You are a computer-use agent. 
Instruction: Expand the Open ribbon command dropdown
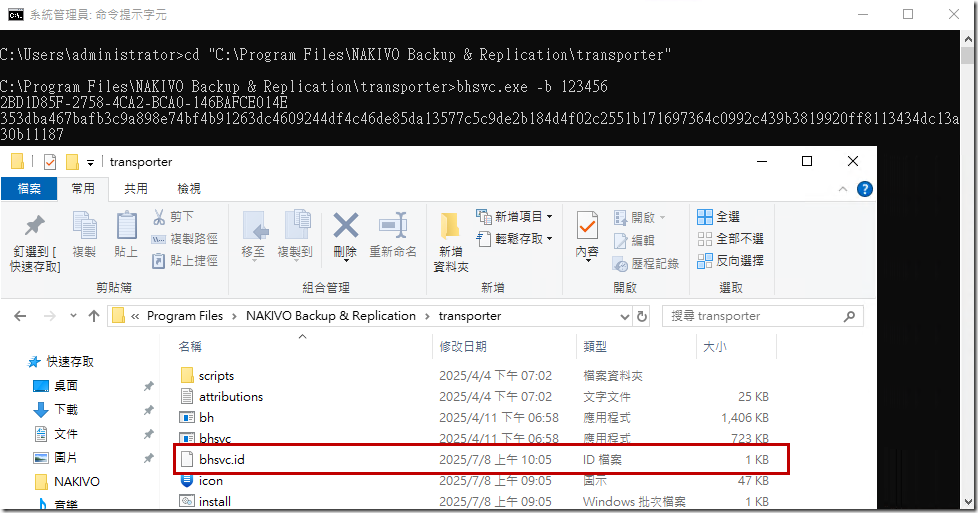[662, 217]
